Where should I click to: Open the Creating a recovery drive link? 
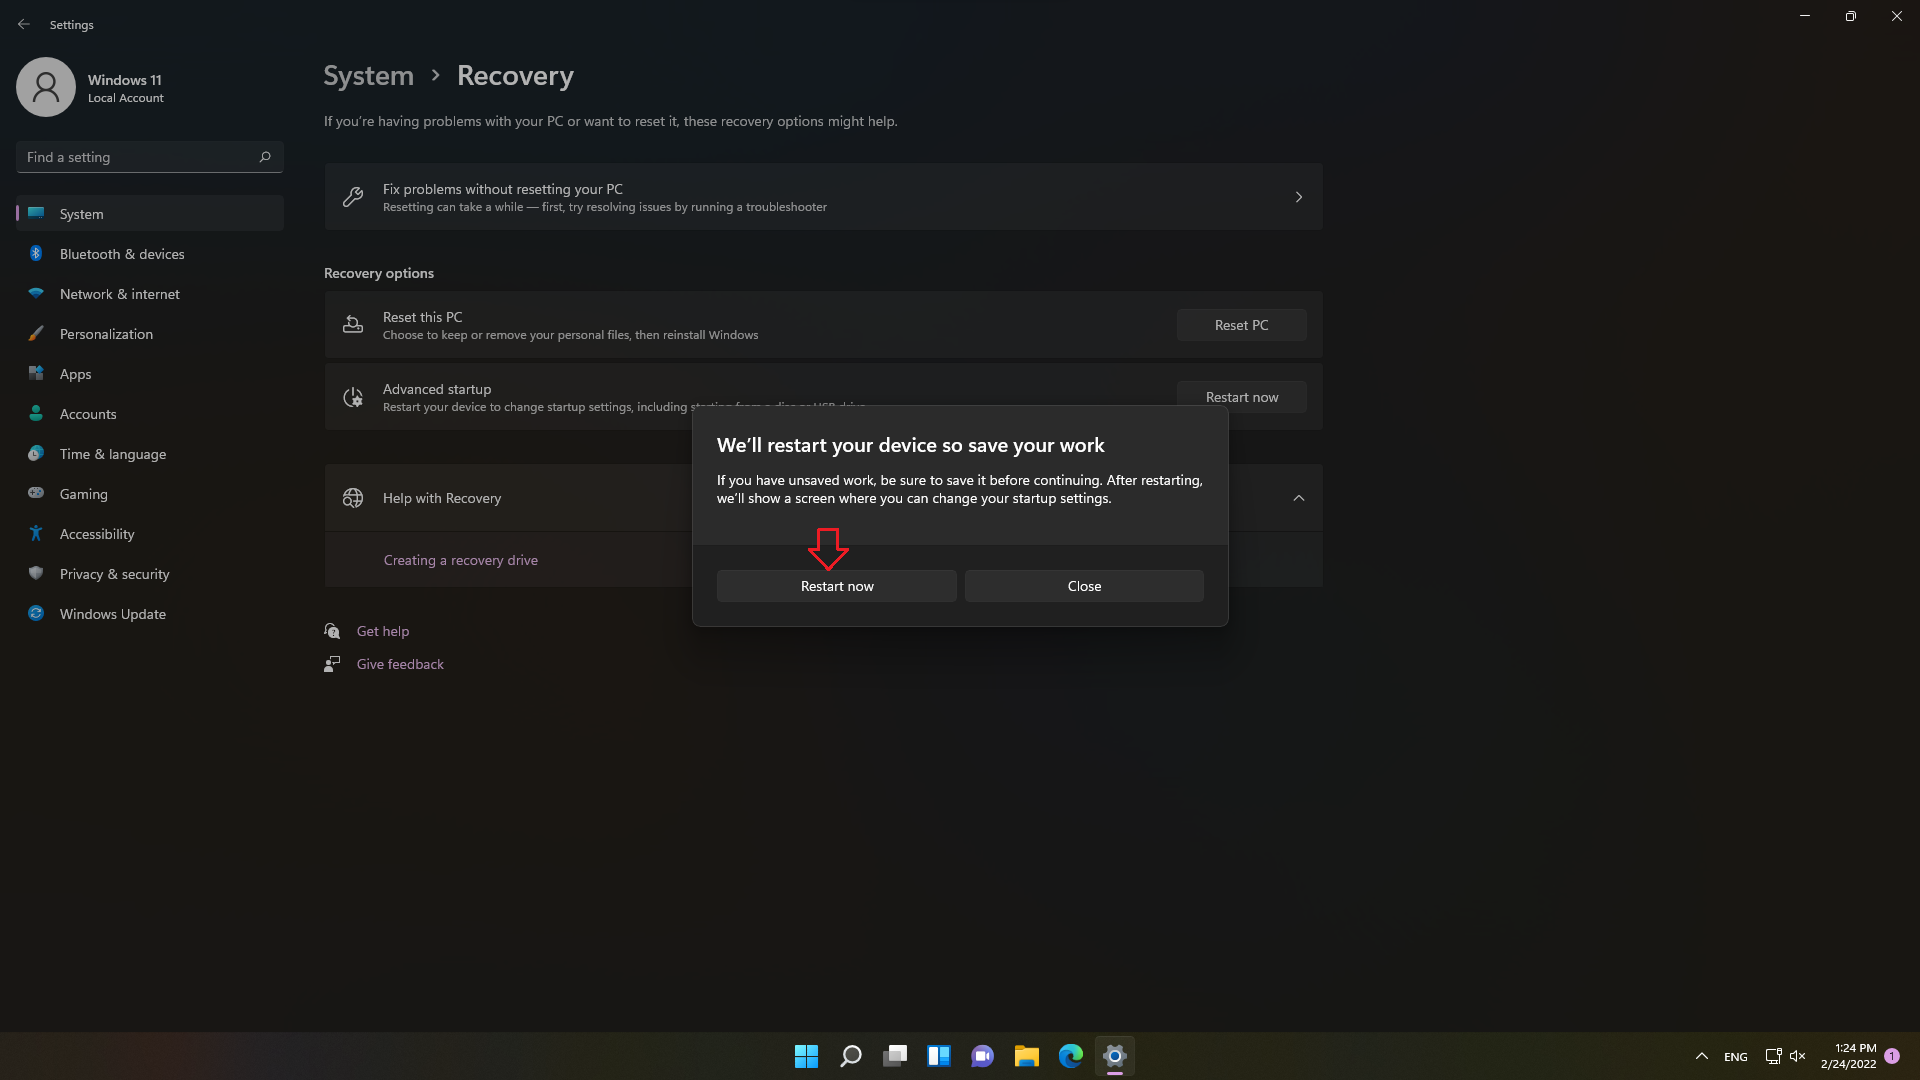pos(460,560)
